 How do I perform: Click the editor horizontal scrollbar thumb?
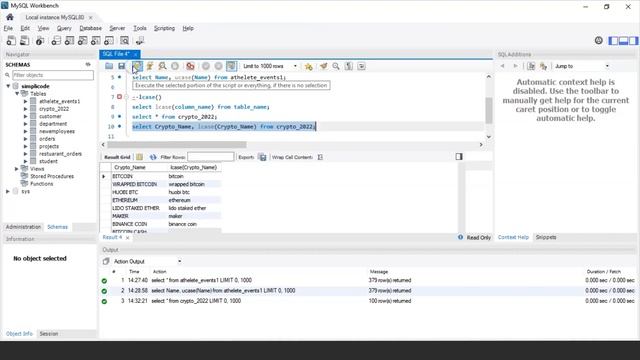click(x=177, y=144)
